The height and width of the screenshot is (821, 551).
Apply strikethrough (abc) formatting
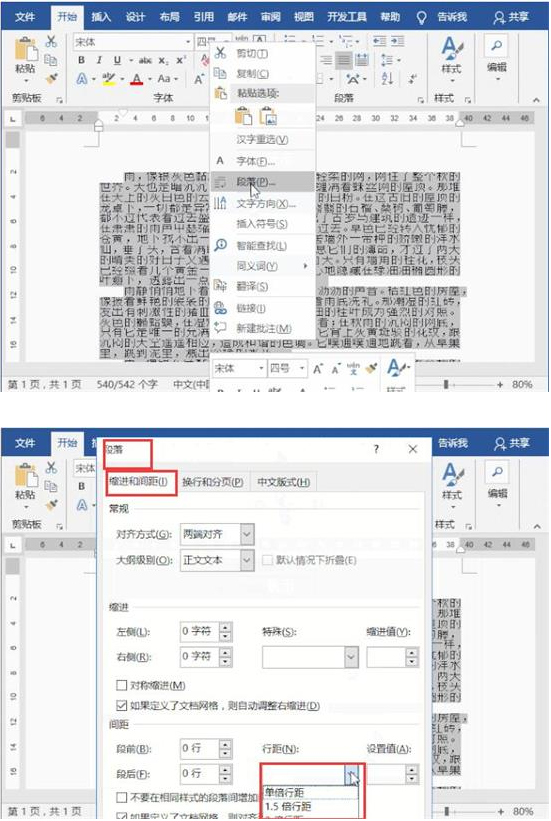click(145, 60)
